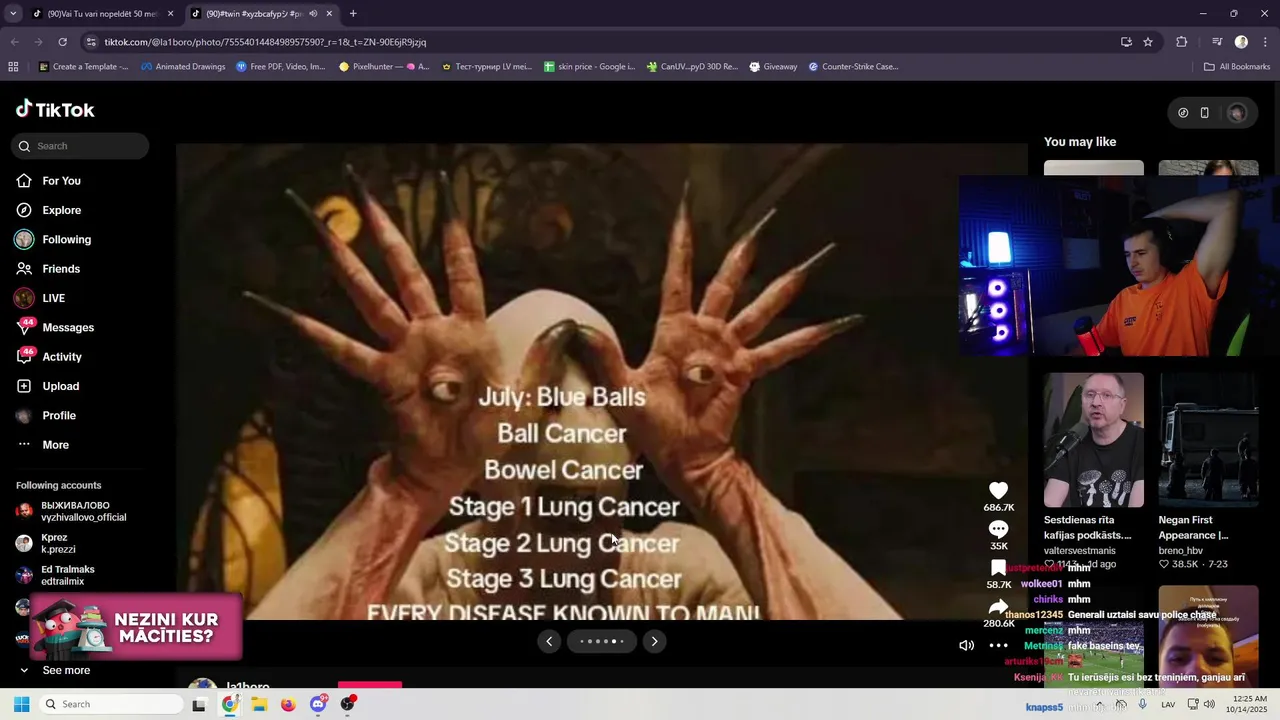Go back in browser history
1280x720 pixels.
14,42
